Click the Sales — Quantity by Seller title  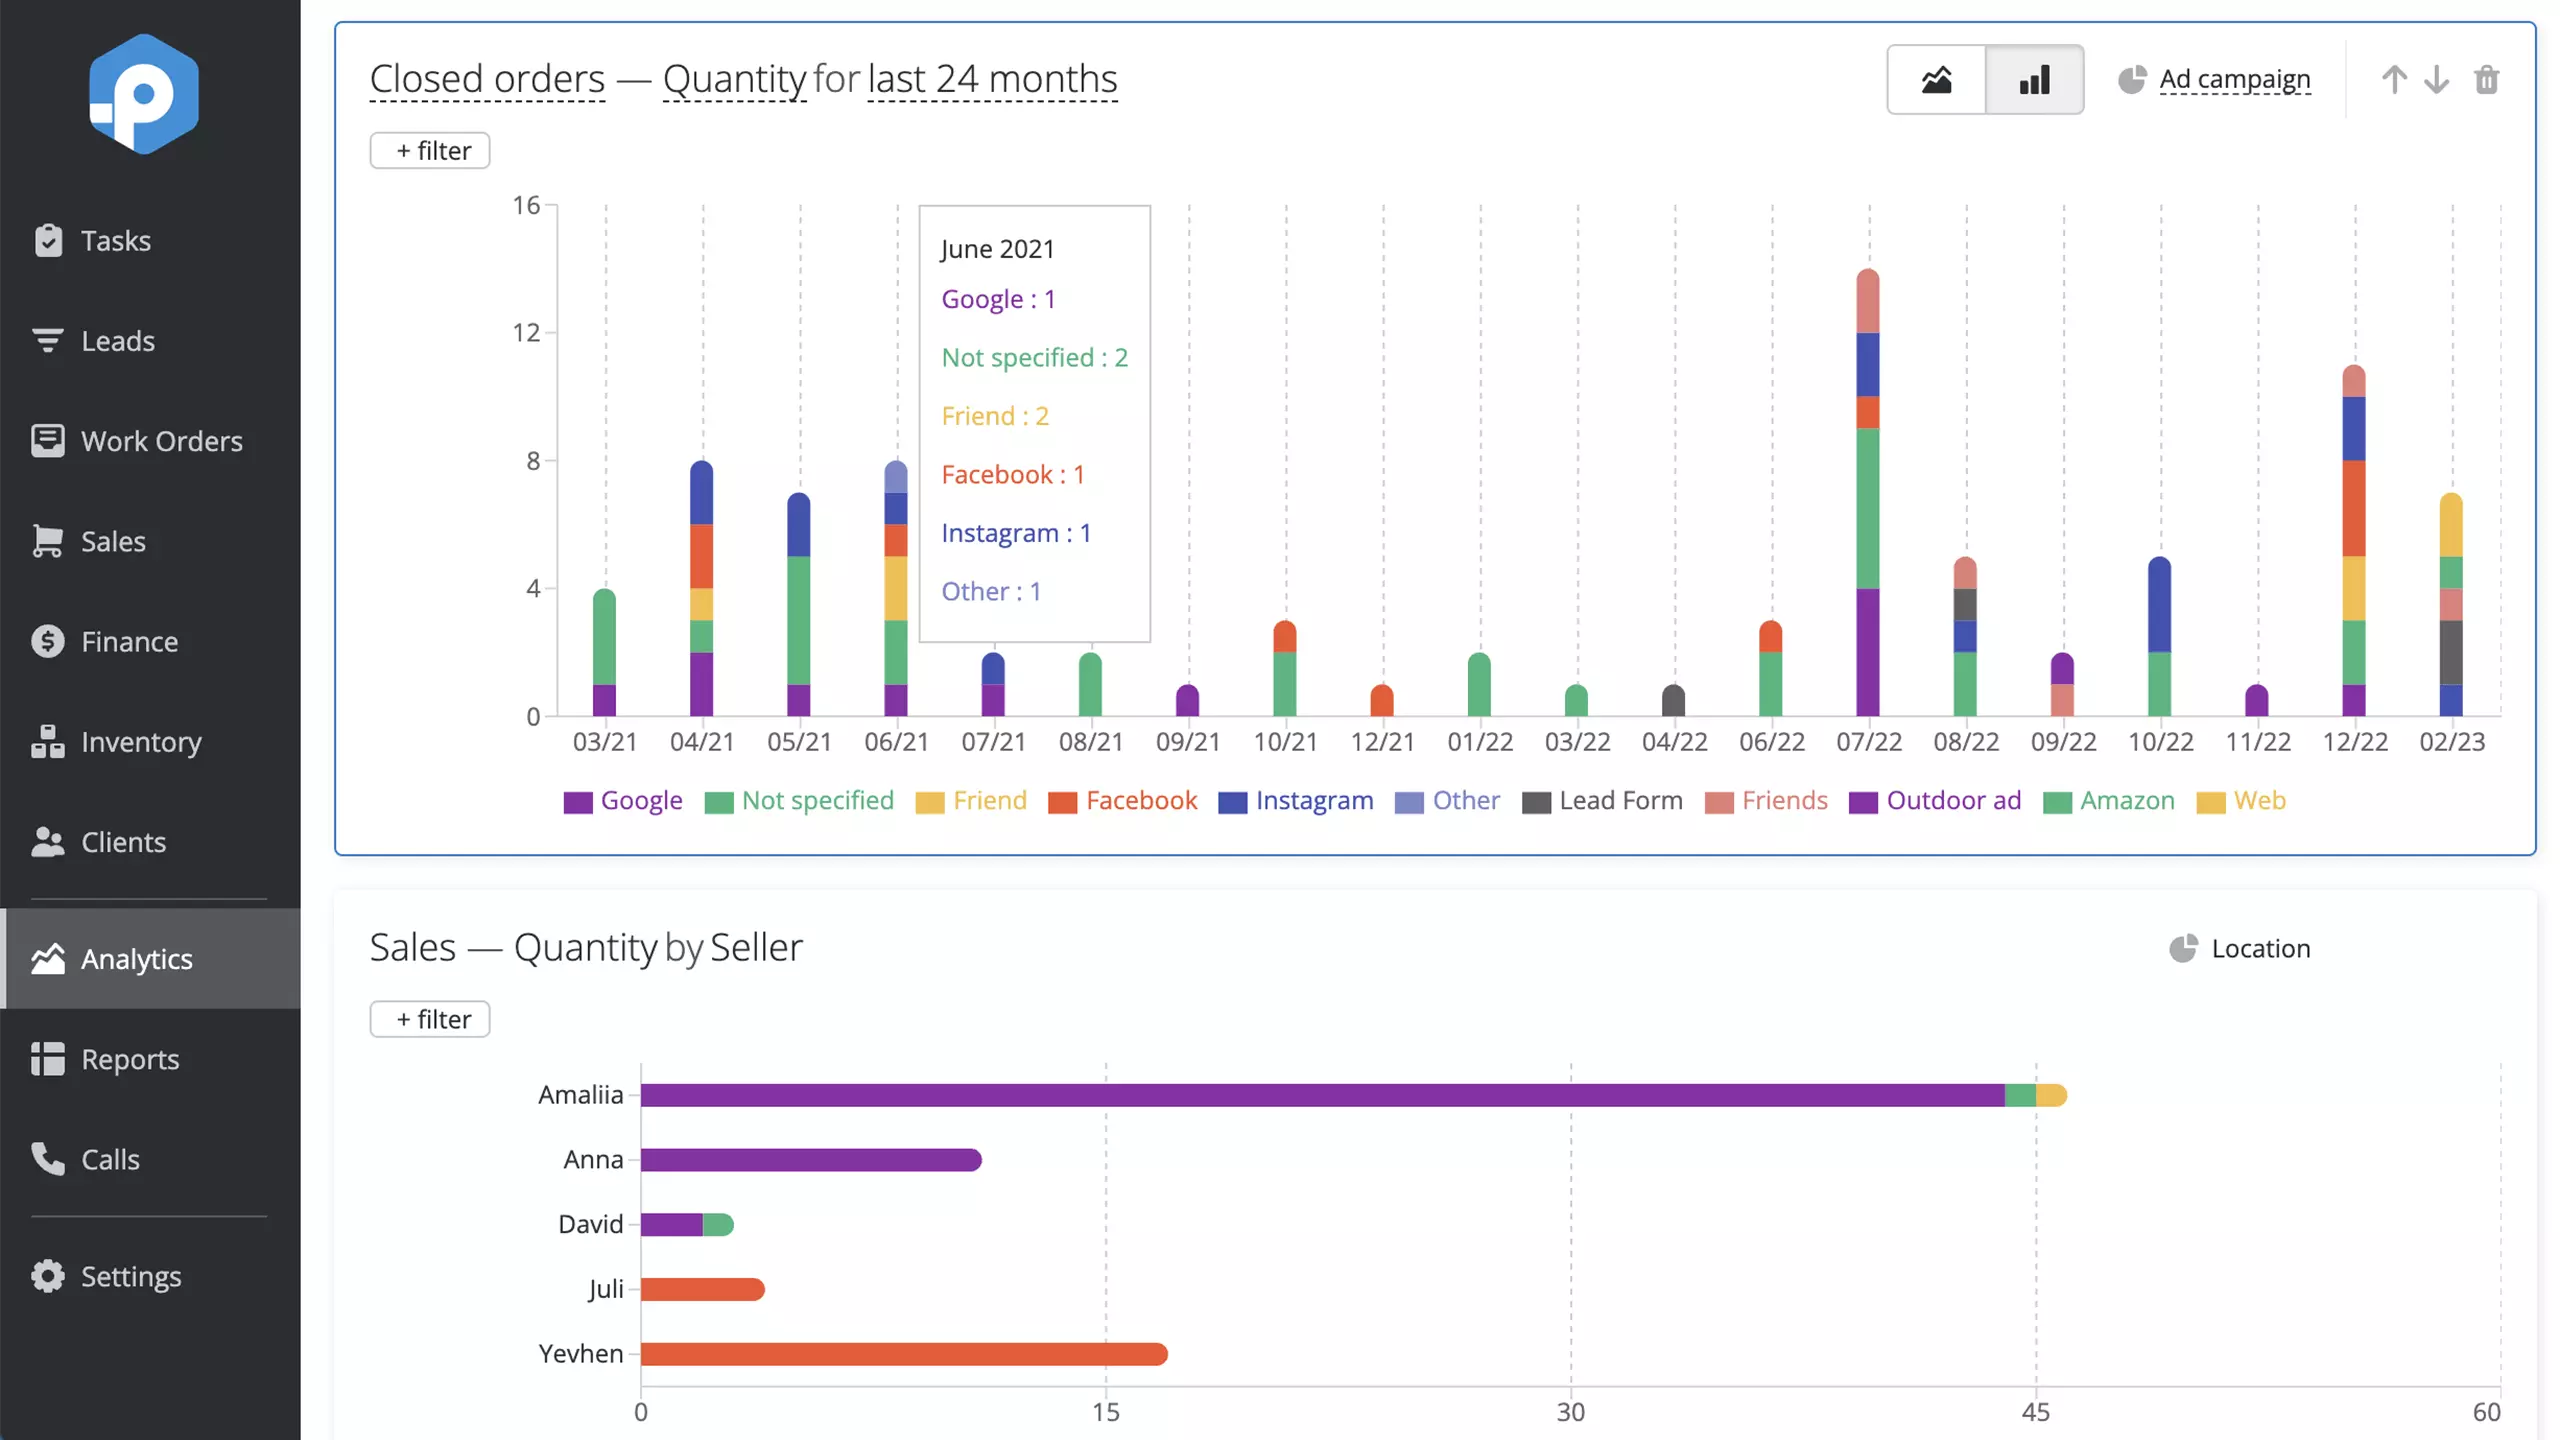586,947
